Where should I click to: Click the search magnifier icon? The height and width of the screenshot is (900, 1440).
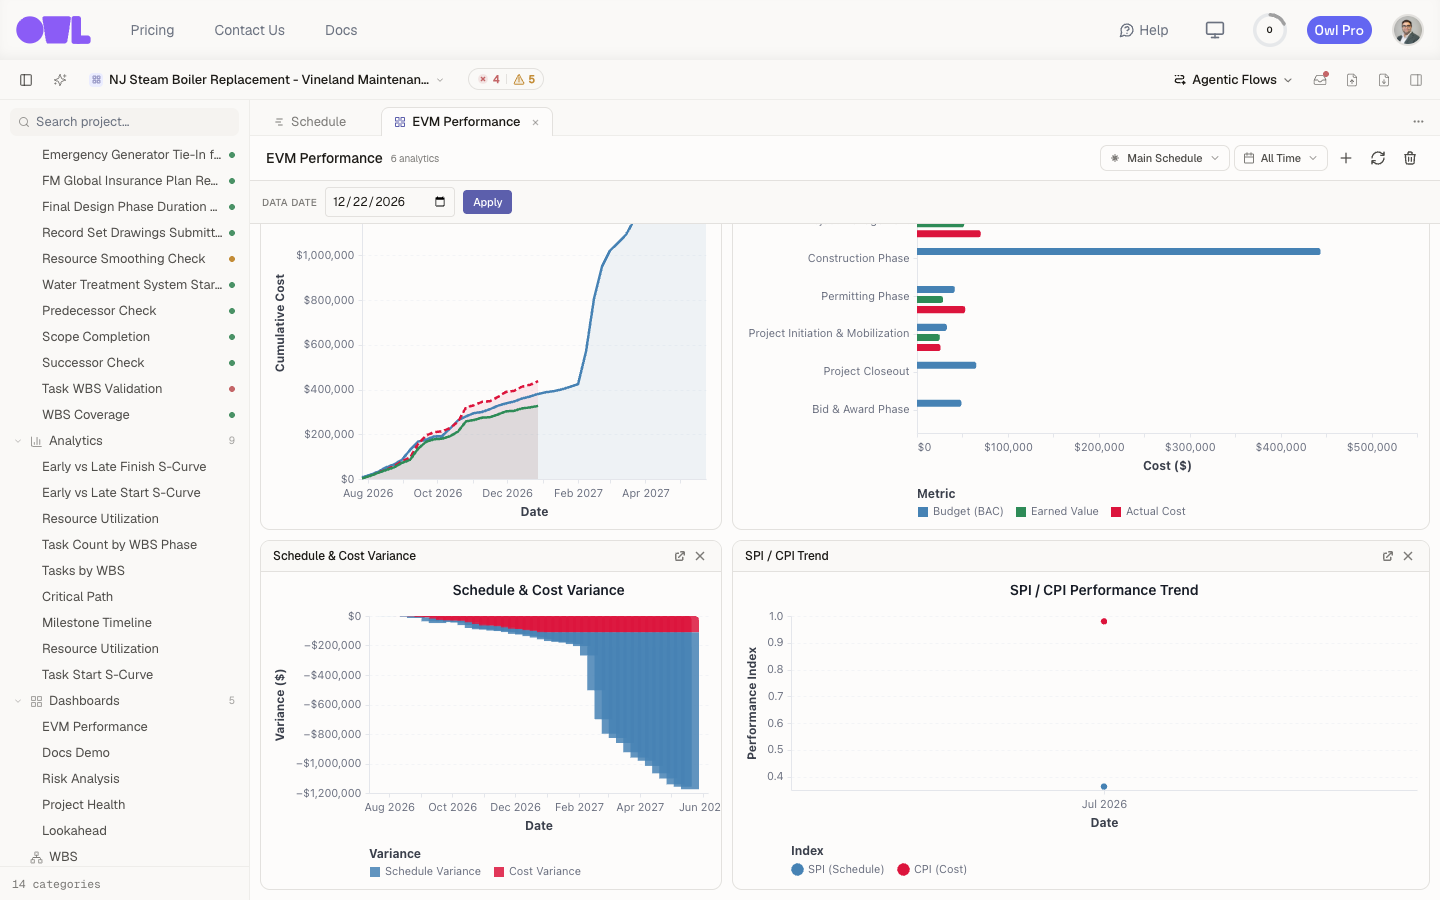[x=24, y=122]
